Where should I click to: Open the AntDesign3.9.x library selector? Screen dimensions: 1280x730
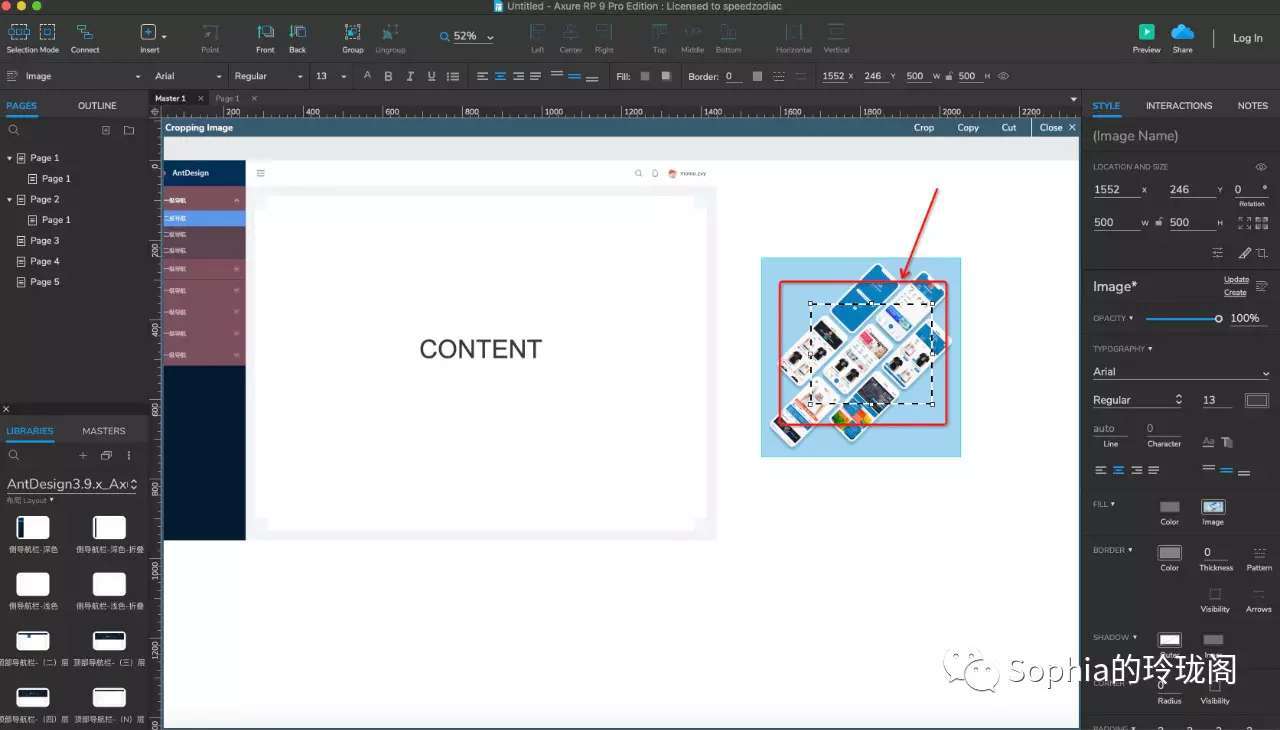[x=72, y=484]
